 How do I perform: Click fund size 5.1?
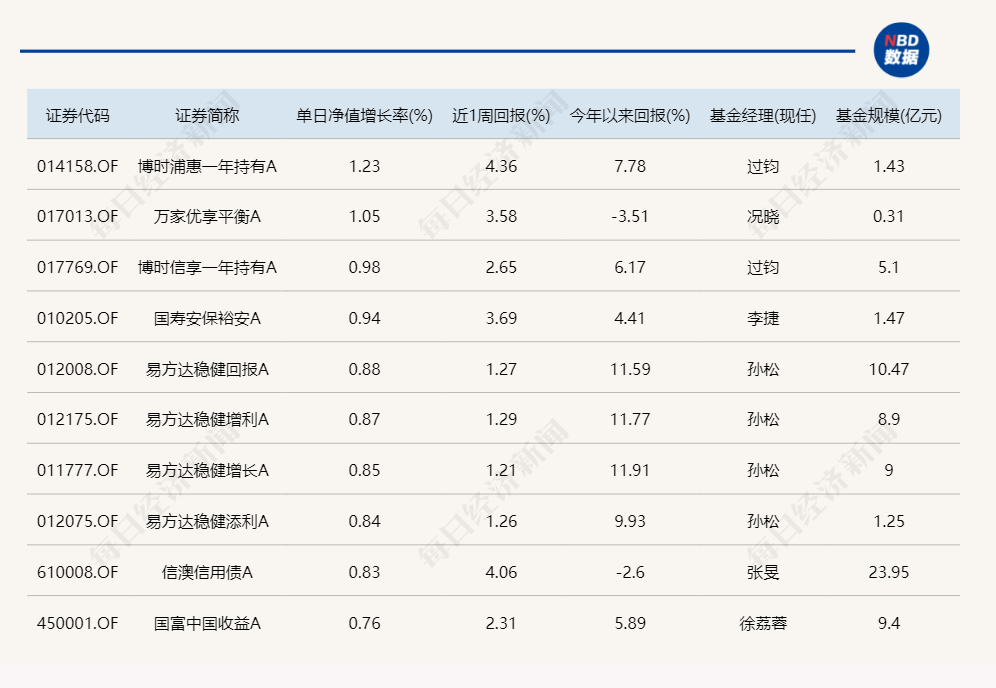point(889,267)
